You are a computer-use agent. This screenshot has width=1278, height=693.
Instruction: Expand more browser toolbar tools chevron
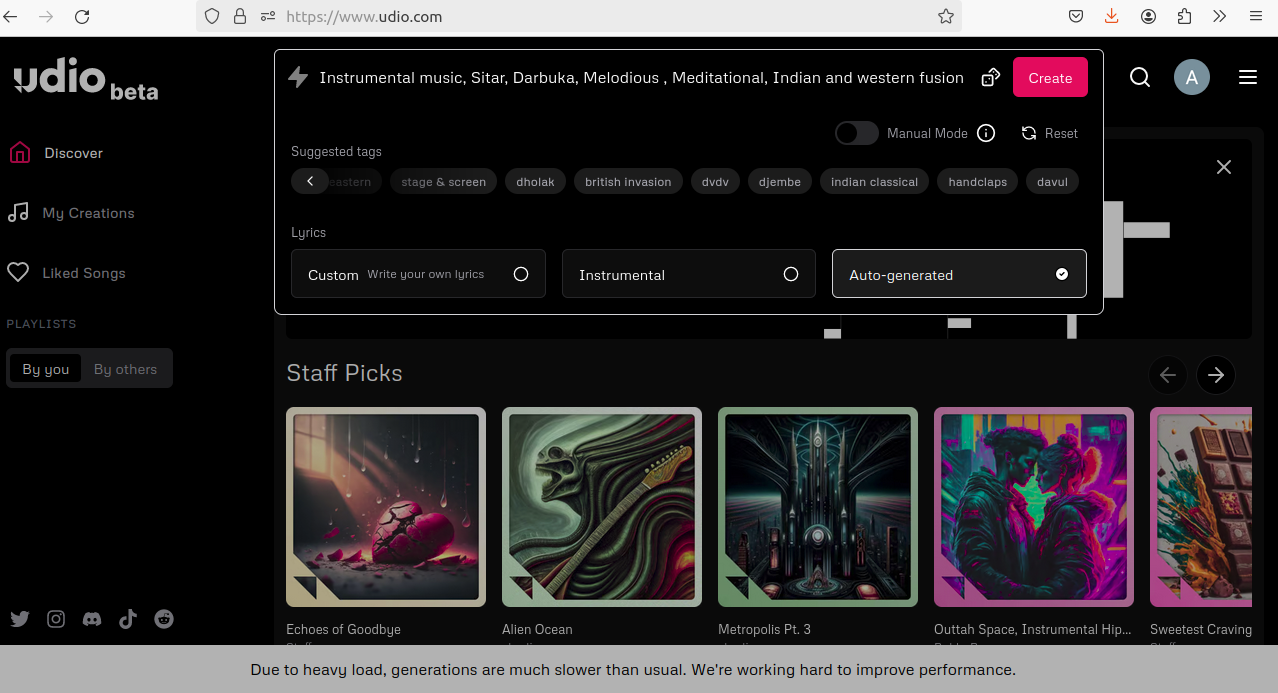[x=1220, y=16]
